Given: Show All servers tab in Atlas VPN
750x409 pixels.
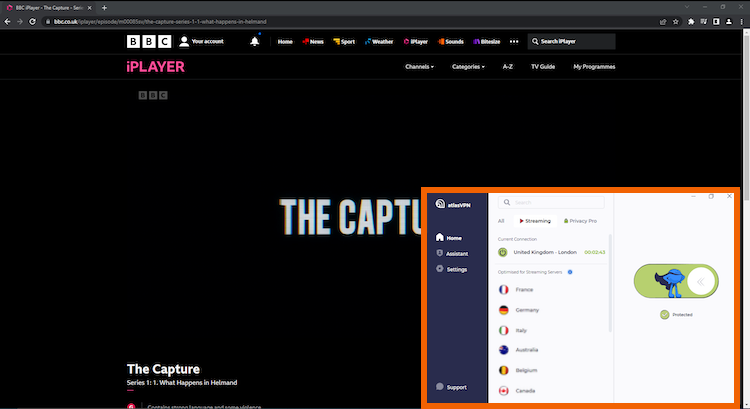Looking at the screenshot, I should point(501,220).
